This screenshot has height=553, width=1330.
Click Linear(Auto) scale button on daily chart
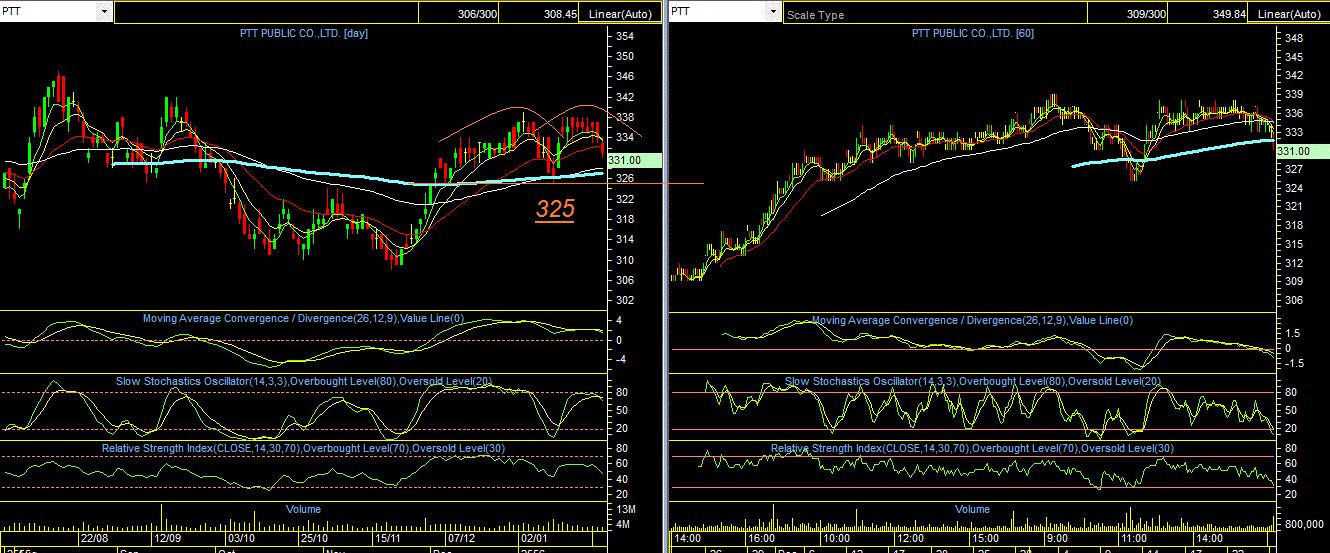point(621,14)
